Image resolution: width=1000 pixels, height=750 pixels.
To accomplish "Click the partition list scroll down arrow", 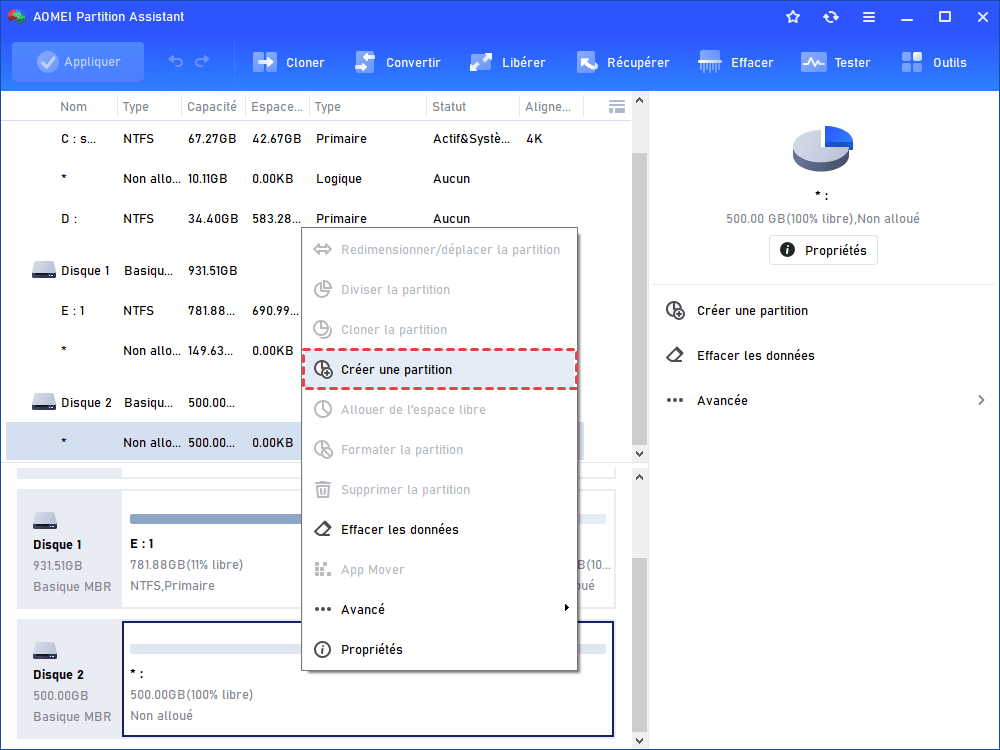I will 639,453.
